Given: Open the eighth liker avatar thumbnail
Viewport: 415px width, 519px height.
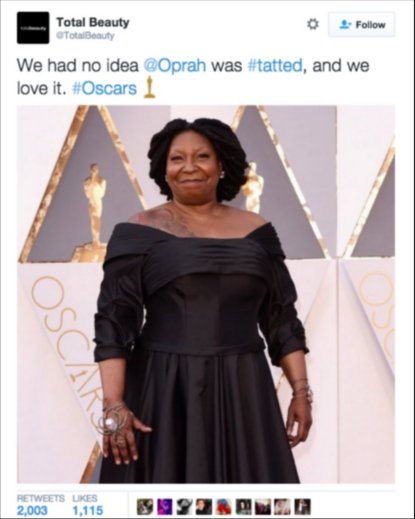Looking at the screenshot, I should click(282, 507).
